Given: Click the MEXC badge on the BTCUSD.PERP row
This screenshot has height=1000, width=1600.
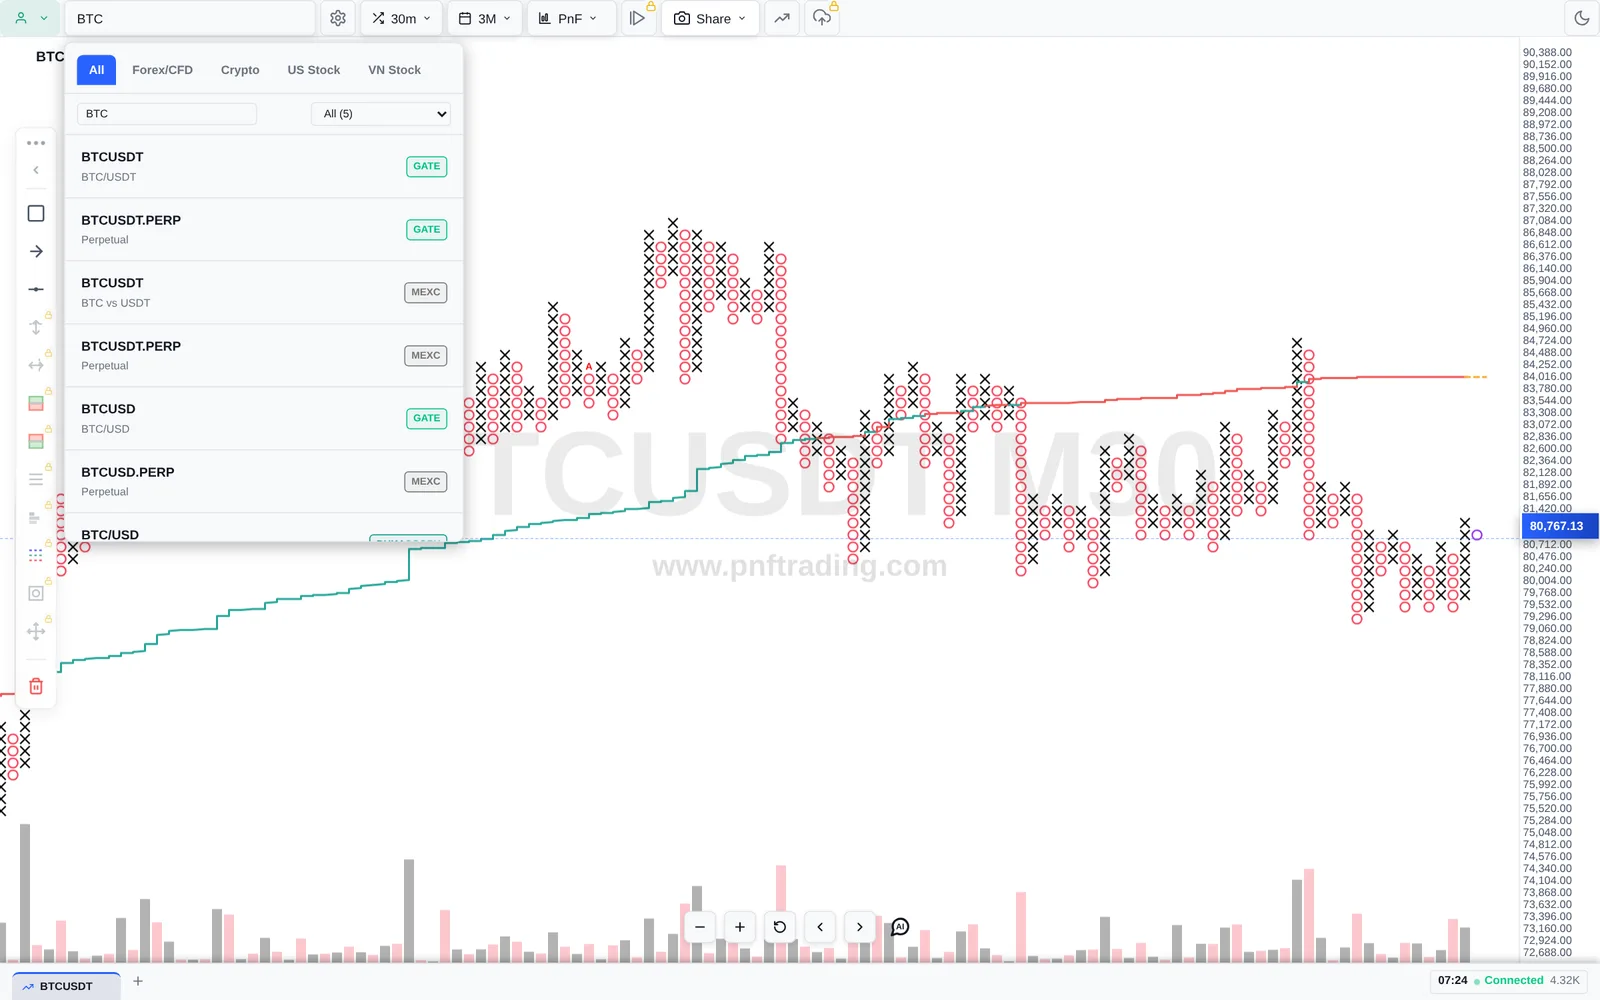Looking at the screenshot, I should point(426,481).
